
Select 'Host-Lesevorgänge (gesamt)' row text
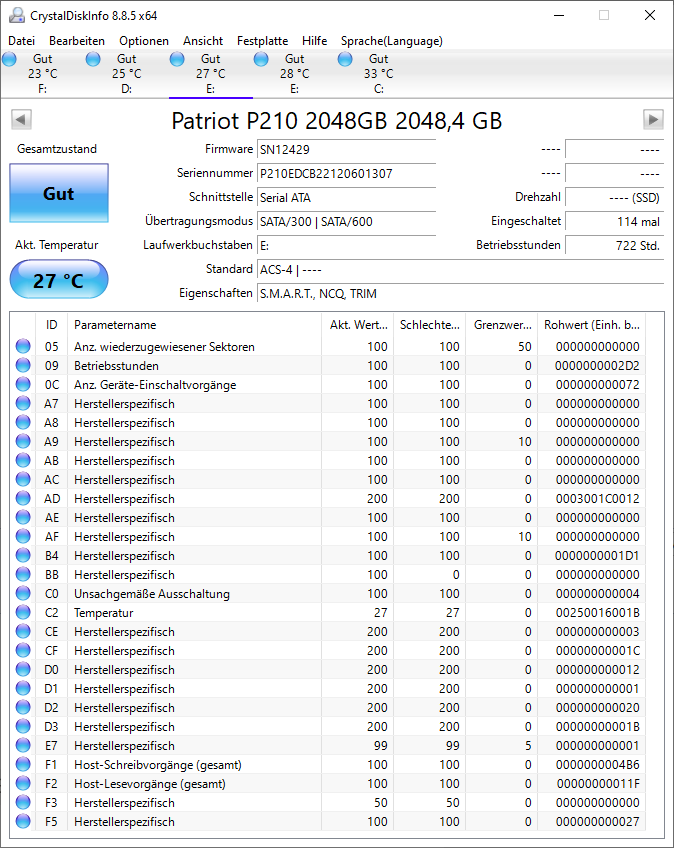pyautogui.click(x=150, y=784)
